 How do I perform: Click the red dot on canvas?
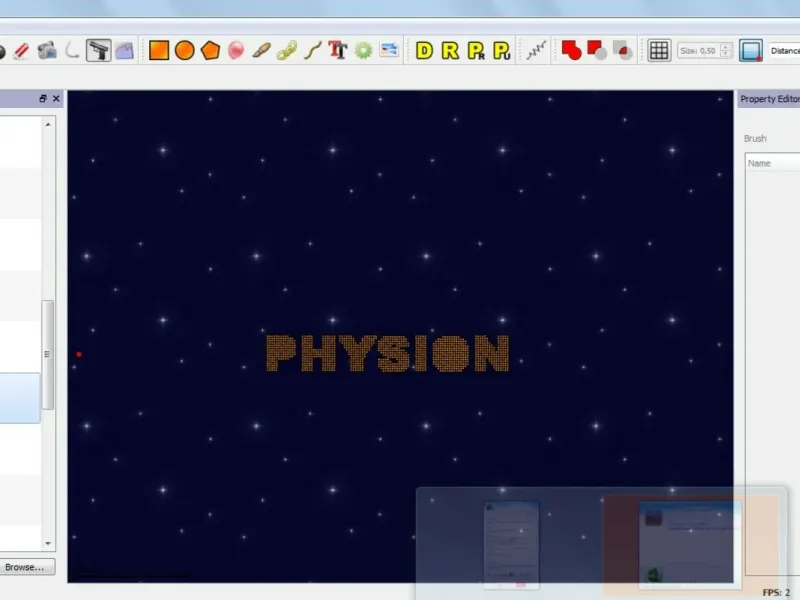pos(79,354)
